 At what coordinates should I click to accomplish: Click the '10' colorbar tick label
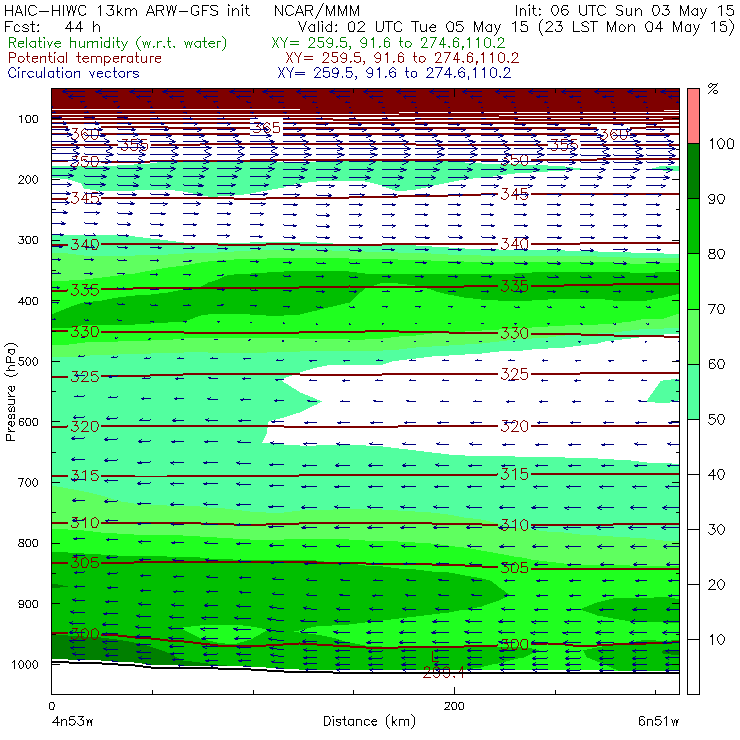(716, 639)
